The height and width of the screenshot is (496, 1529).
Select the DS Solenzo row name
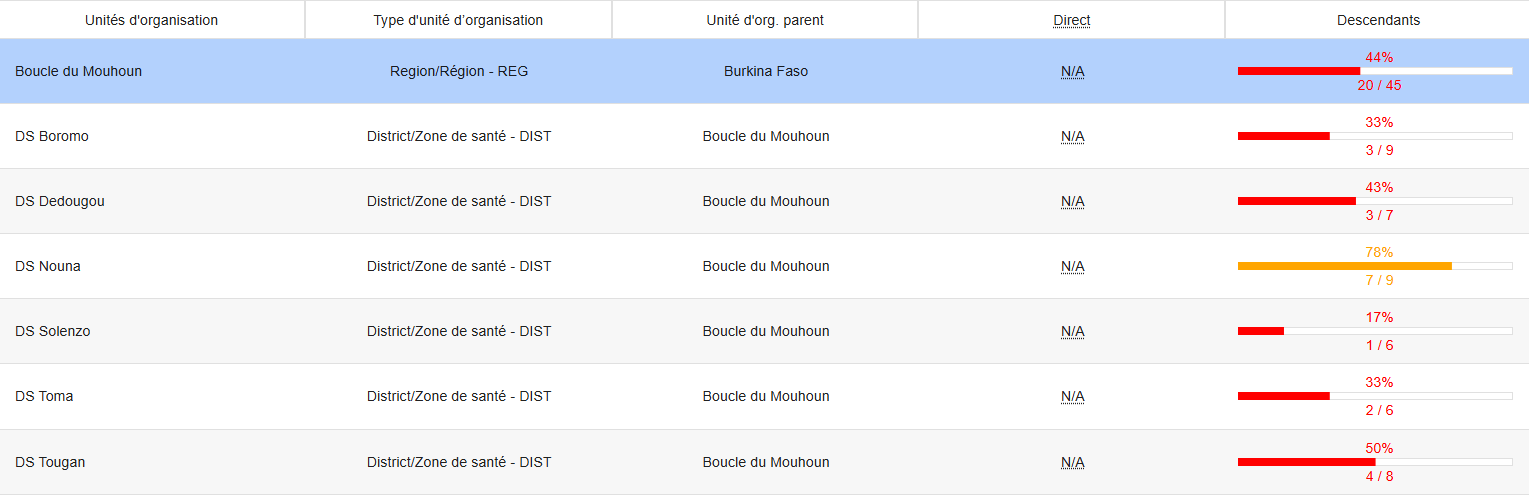tap(53, 331)
